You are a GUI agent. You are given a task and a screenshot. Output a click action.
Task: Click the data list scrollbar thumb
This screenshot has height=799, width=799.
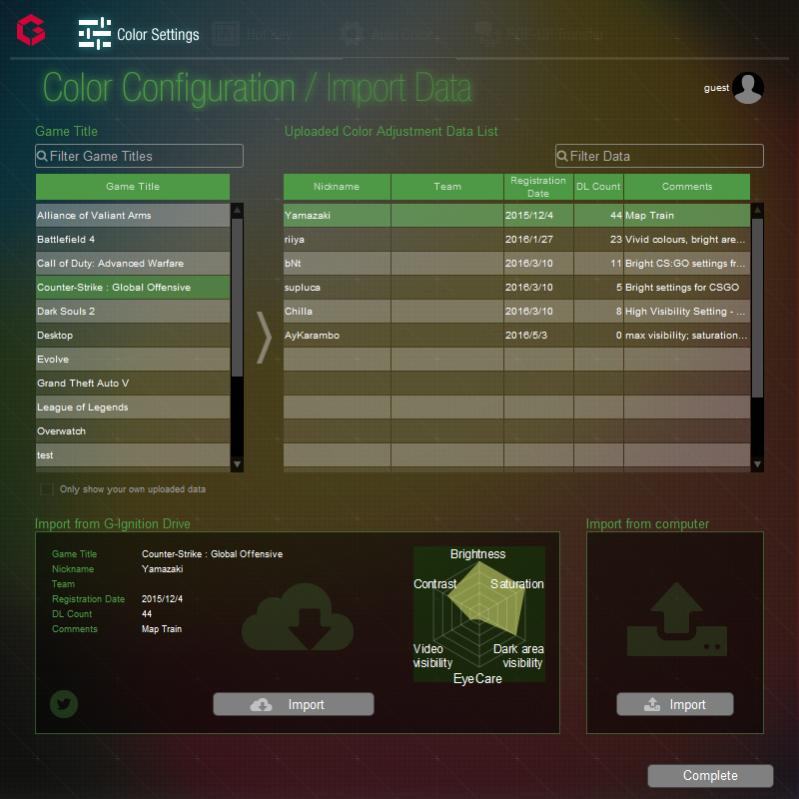click(757, 308)
